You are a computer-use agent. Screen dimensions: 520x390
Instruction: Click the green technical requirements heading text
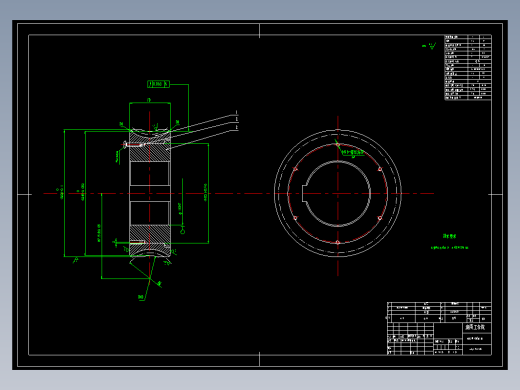[449, 236]
